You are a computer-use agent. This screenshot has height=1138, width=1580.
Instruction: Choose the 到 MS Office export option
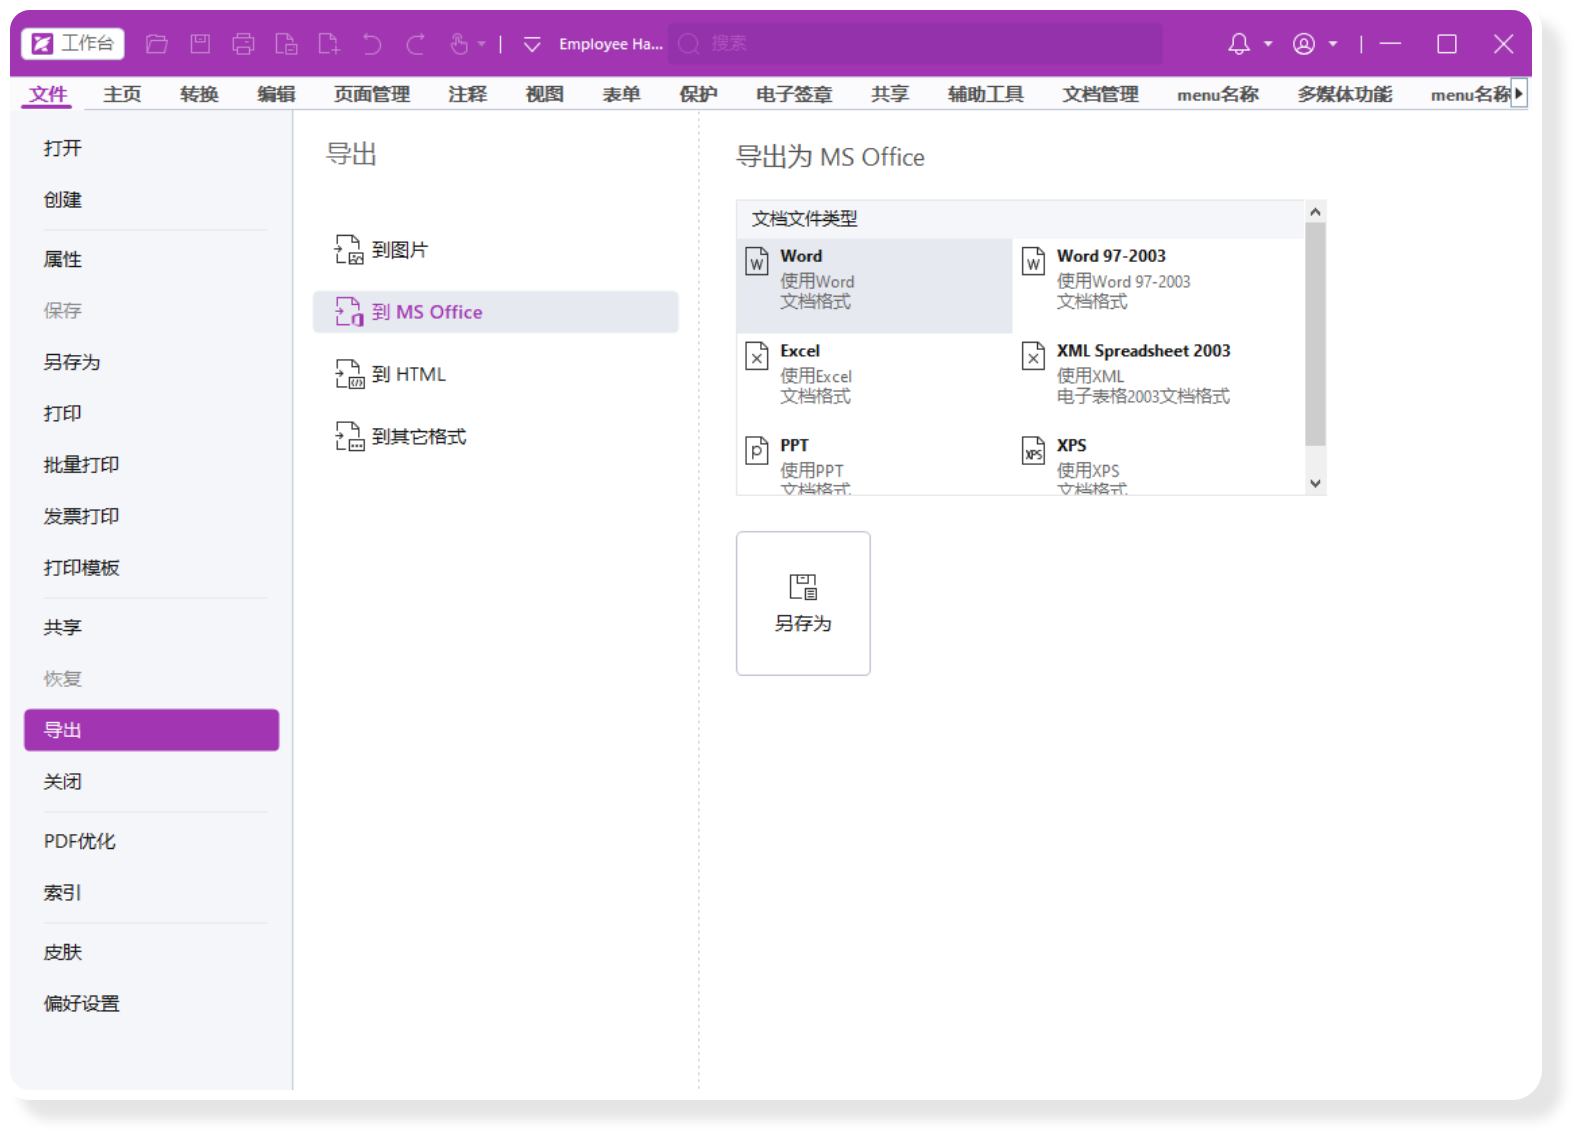pos(496,312)
